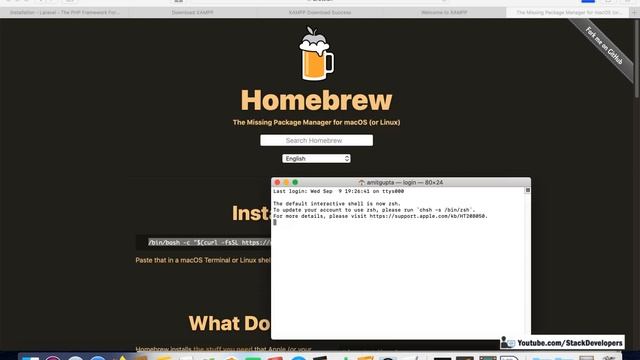
Task: Click the support.apple.com URL in Terminal
Action: coord(428,216)
